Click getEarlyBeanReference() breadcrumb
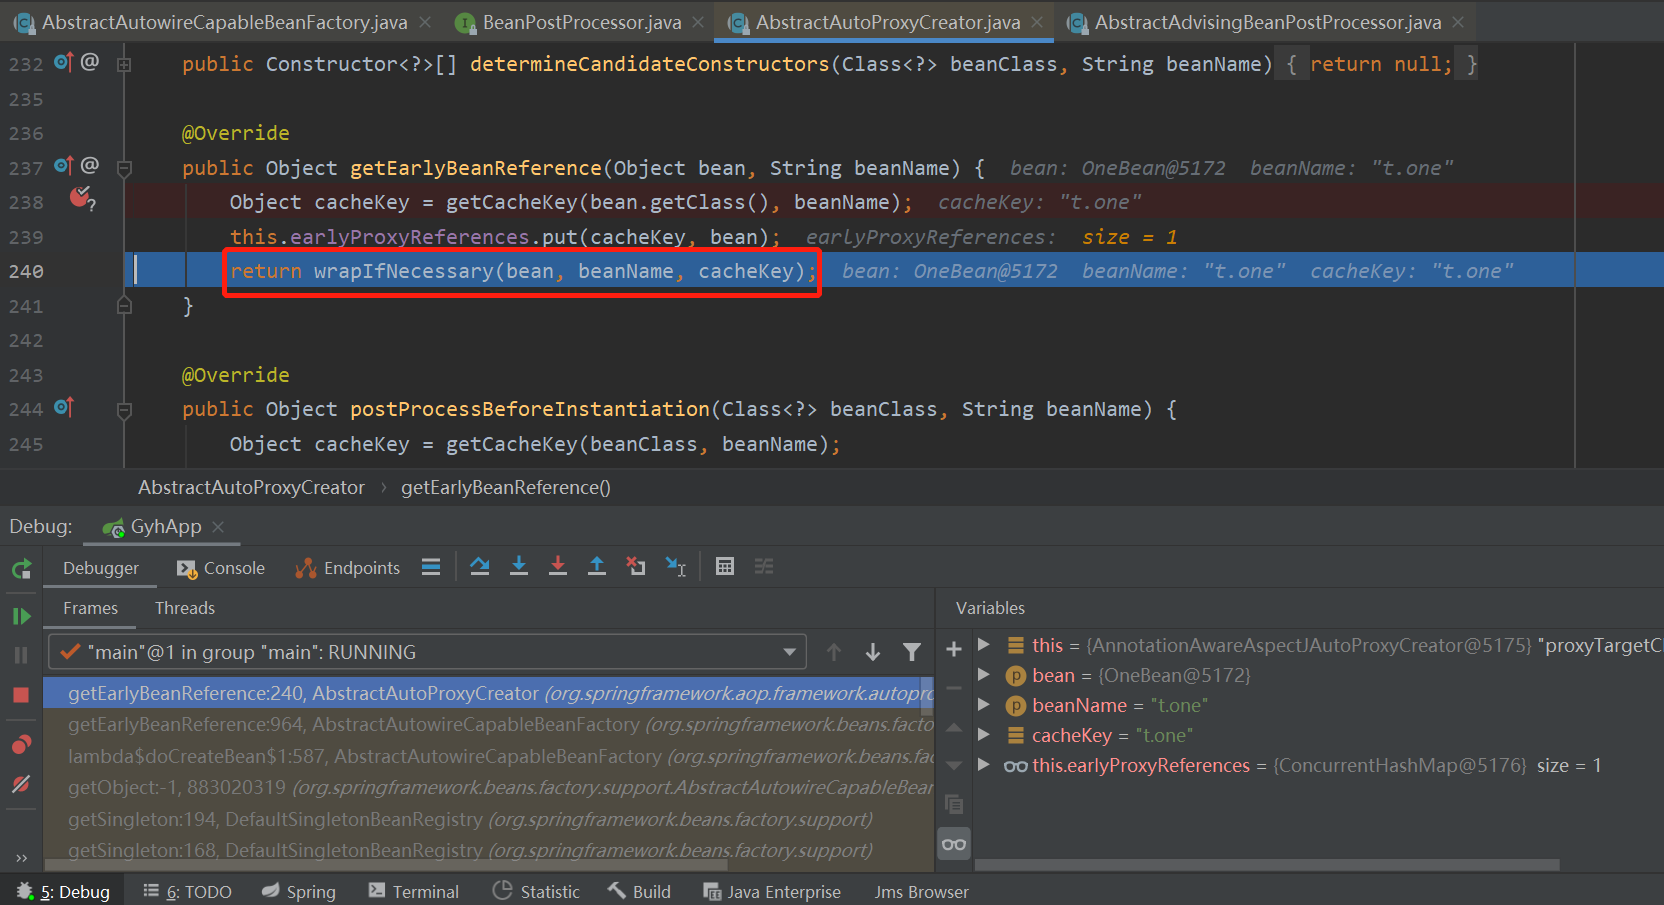 coord(506,487)
